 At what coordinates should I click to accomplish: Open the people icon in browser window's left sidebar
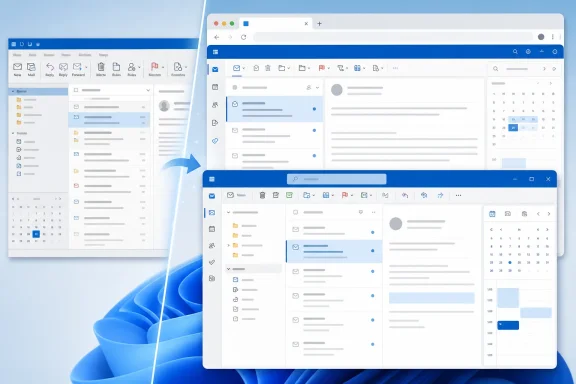[215, 105]
